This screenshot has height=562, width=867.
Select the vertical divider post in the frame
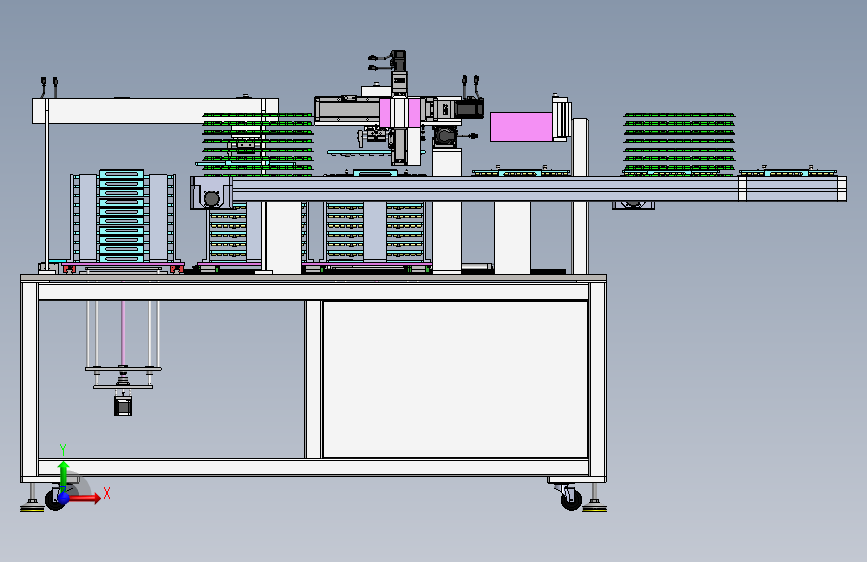pos(314,379)
